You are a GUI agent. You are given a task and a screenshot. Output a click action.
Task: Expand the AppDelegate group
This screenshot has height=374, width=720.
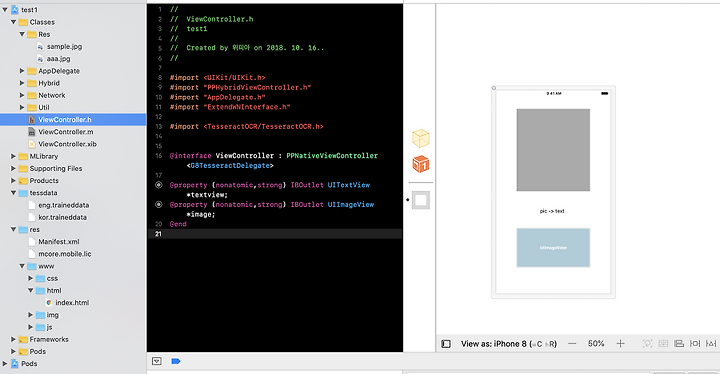tap(22, 71)
